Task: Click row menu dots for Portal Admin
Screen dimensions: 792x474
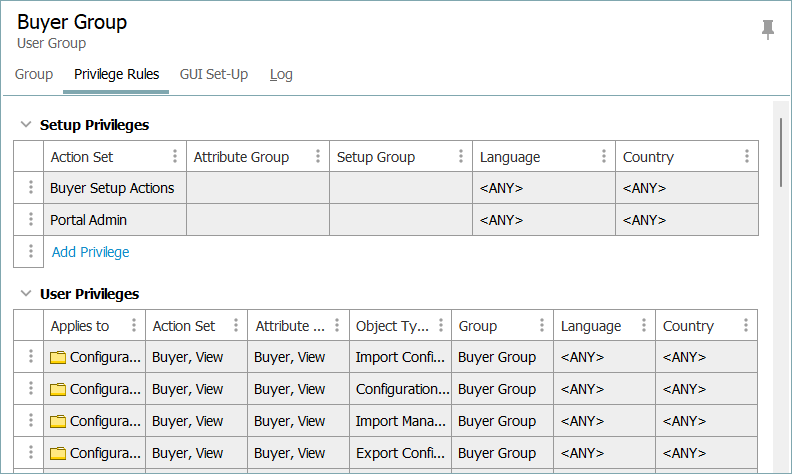Action: (x=31, y=220)
